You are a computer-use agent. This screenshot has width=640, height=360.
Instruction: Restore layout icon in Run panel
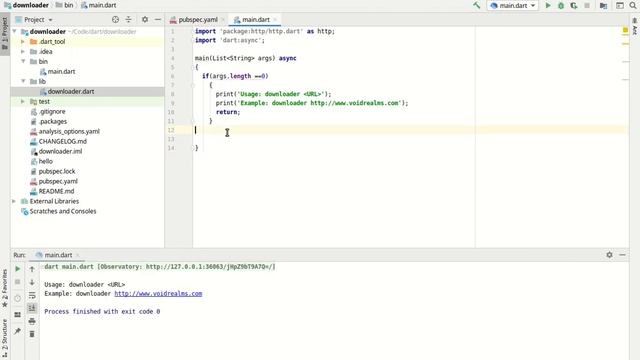18,315
